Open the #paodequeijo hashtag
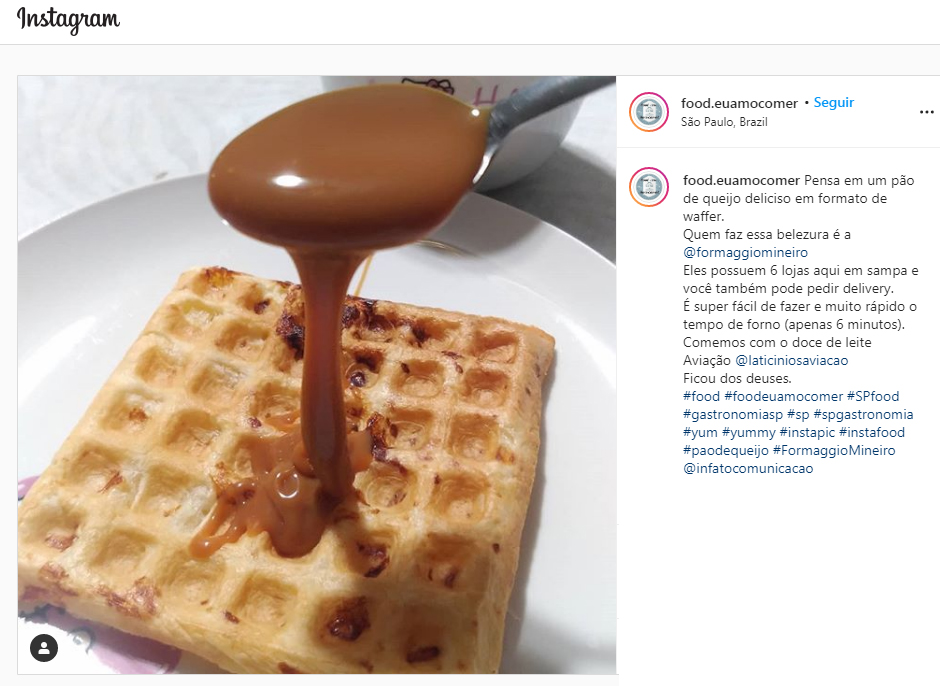 coord(725,450)
